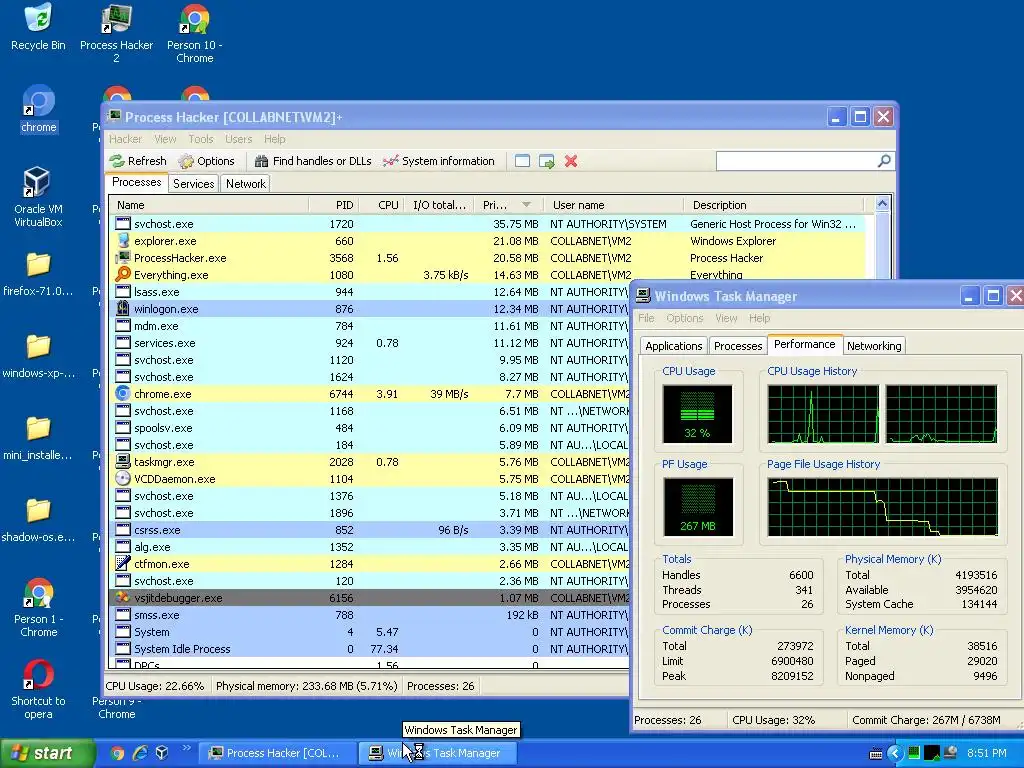Select the lsass.exe row
The height and width of the screenshot is (768, 1024).
371,292
